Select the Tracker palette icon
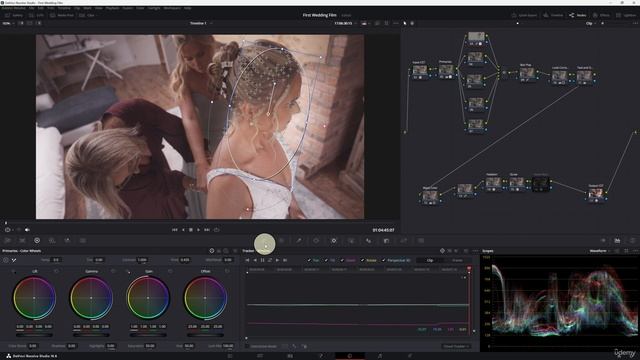 tap(334, 241)
